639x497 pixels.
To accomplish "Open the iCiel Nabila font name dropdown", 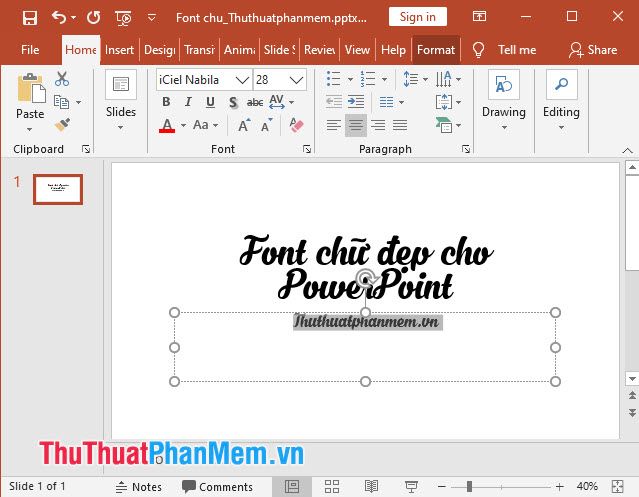I will [x=242, y=80].
